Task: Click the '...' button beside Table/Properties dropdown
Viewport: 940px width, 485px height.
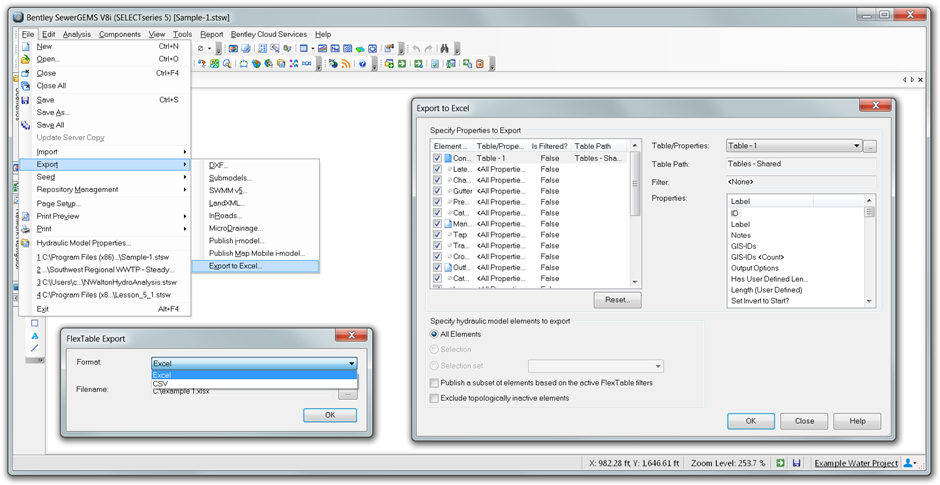Action: (x=870, y=146)
